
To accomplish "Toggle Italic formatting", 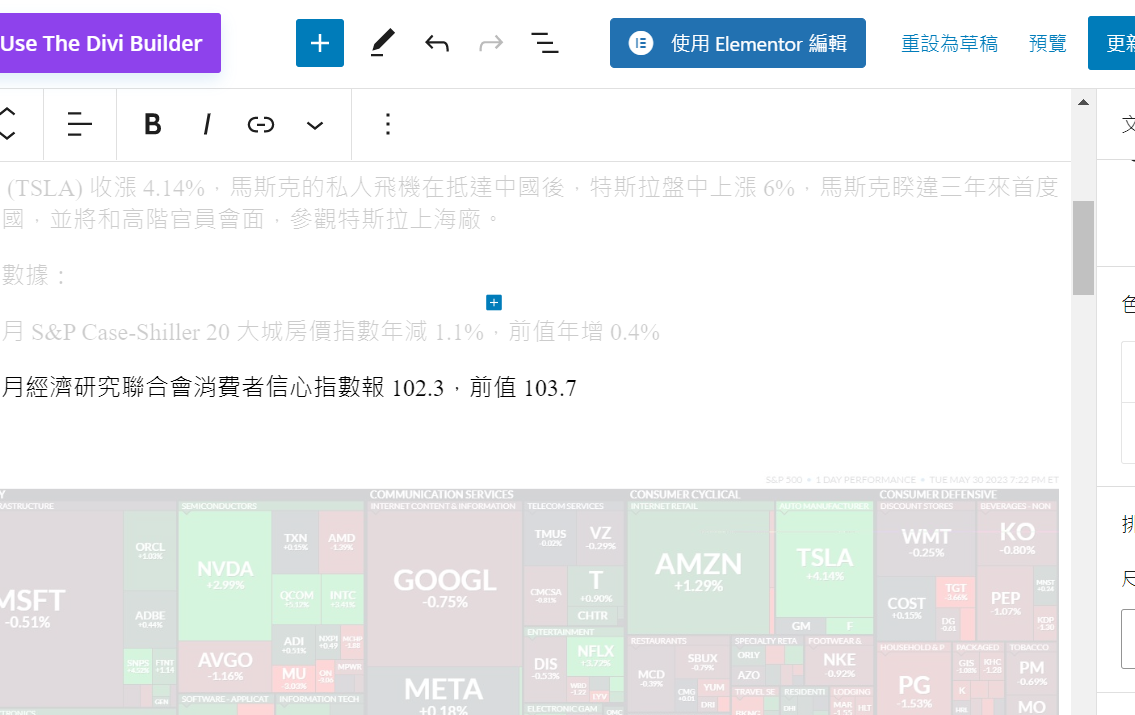I will [x=207, y=124].
